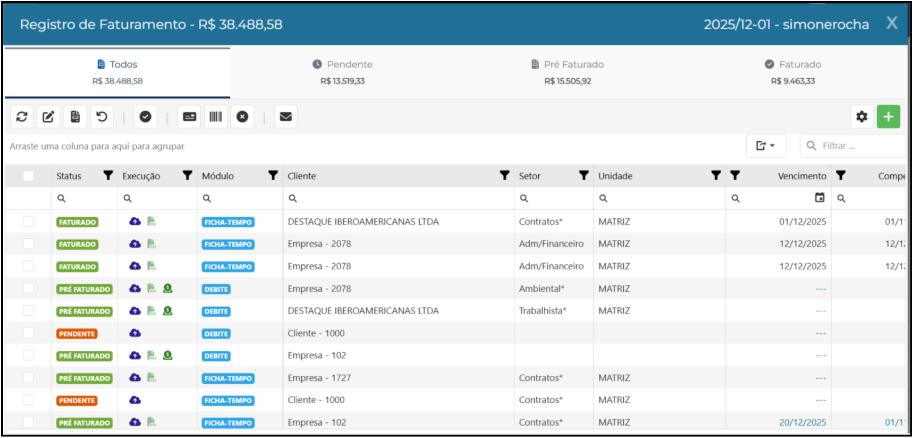Click the Módulo column search field

coord(240,198)
